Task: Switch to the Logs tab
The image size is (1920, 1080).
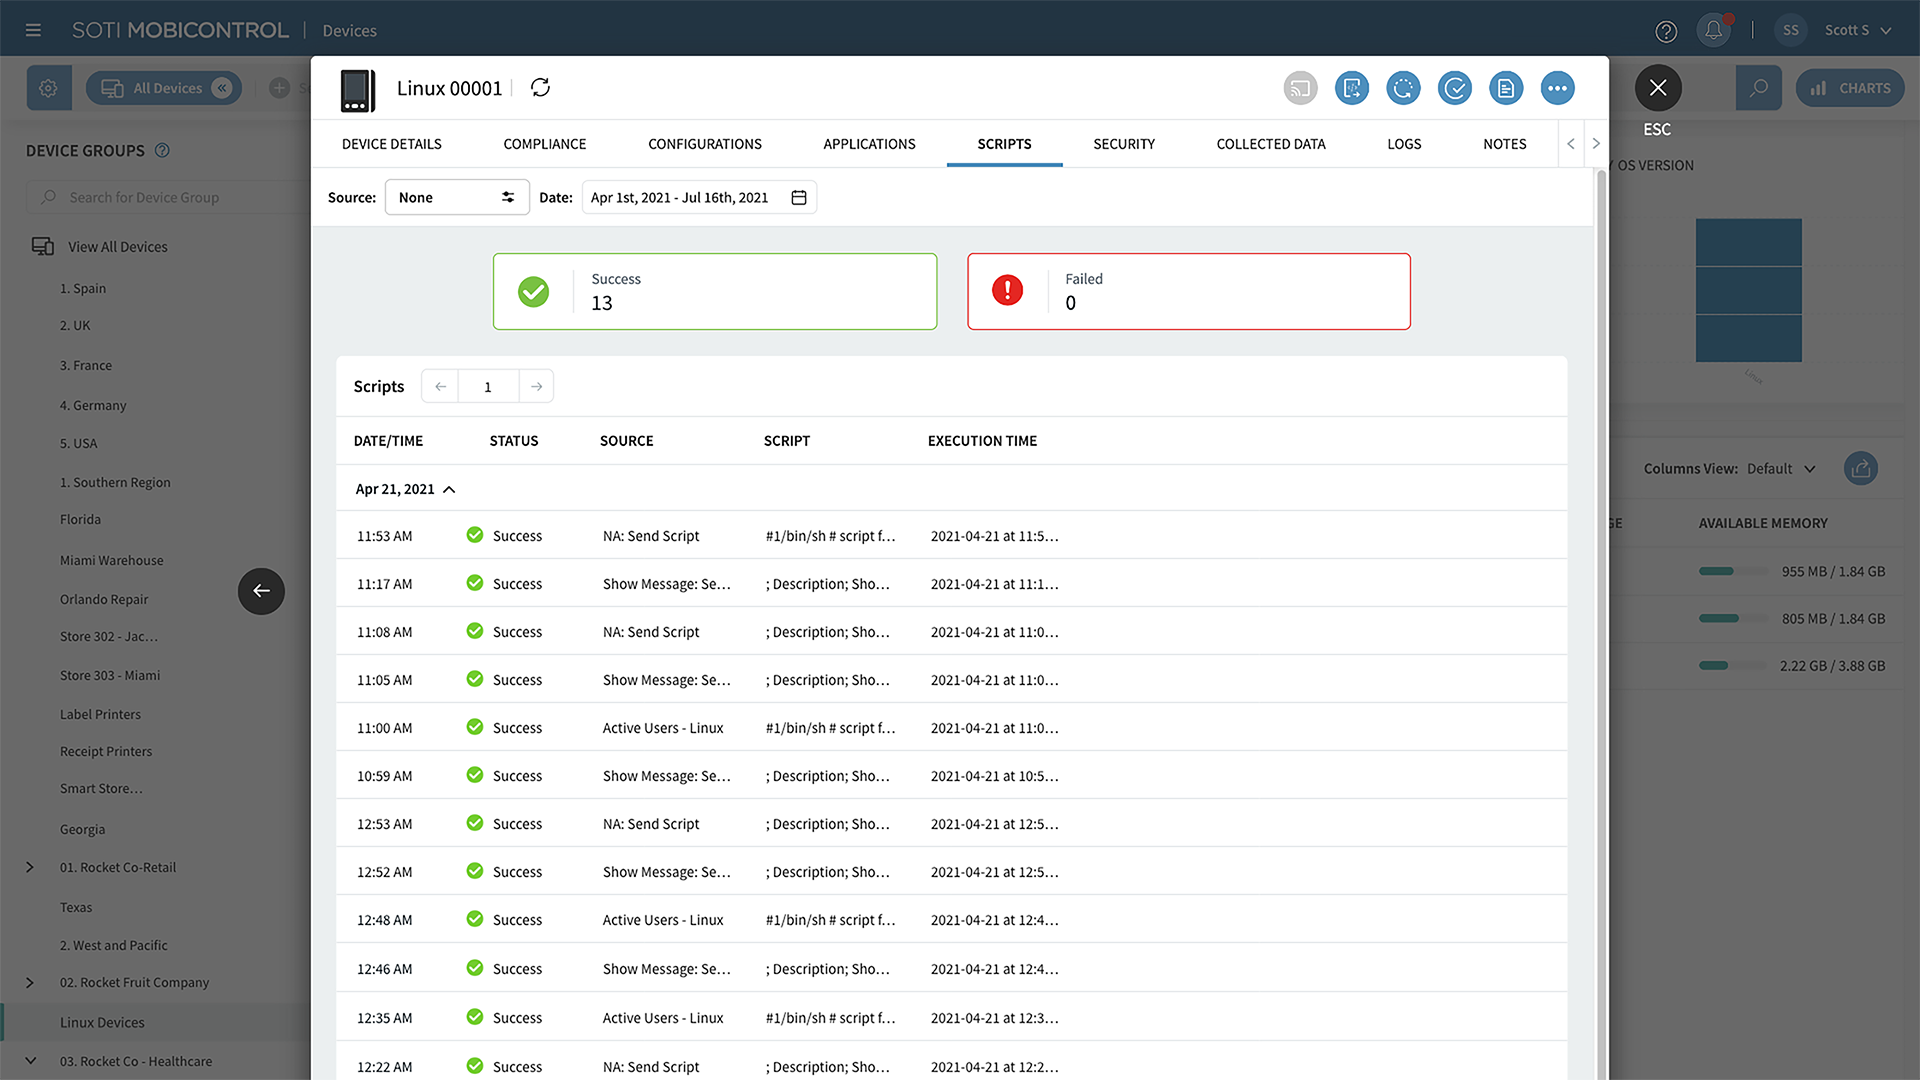Action: pyautogui.click(x=1404, y=144)
